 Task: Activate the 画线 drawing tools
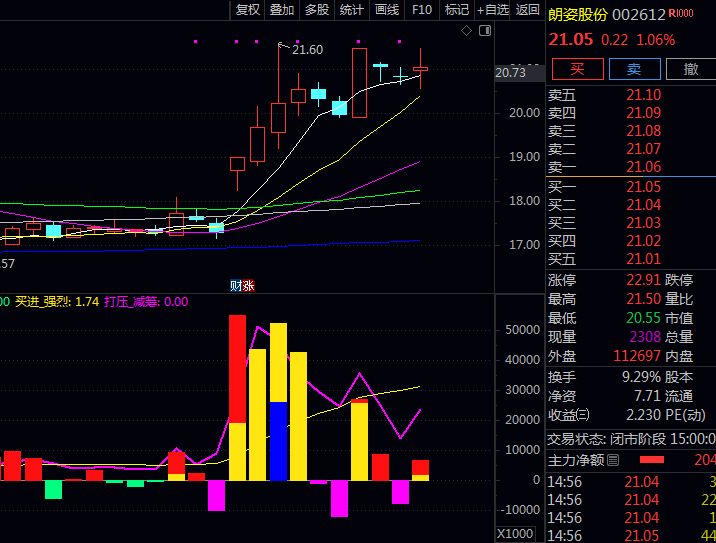[386, 10]
